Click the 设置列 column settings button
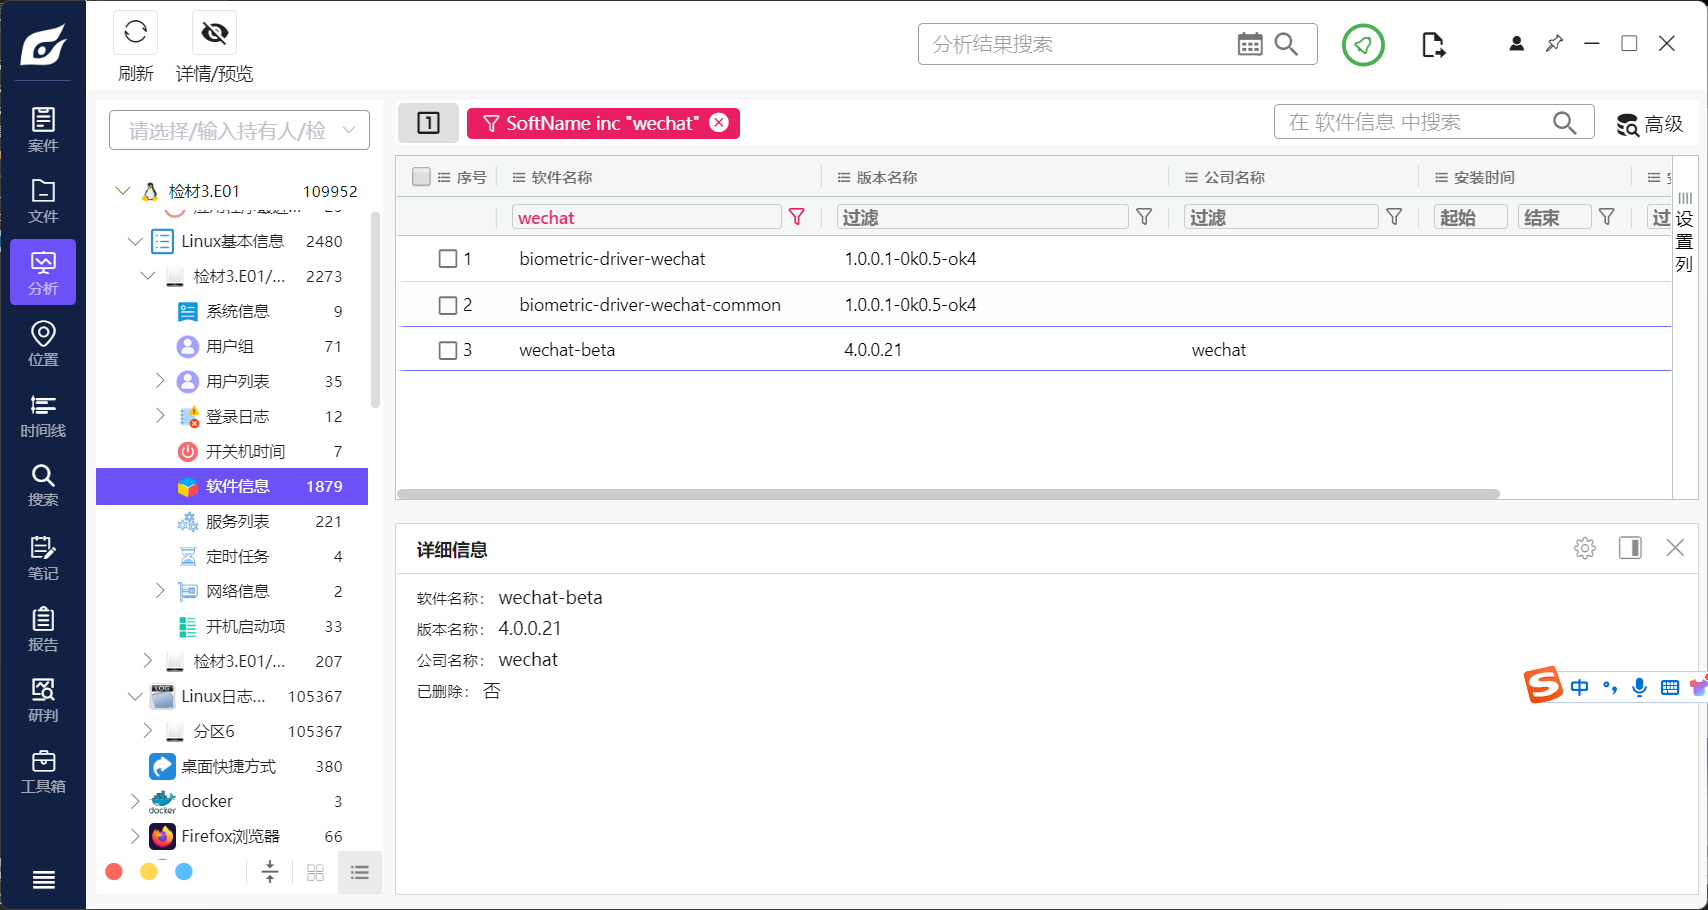 point(1685,232)
